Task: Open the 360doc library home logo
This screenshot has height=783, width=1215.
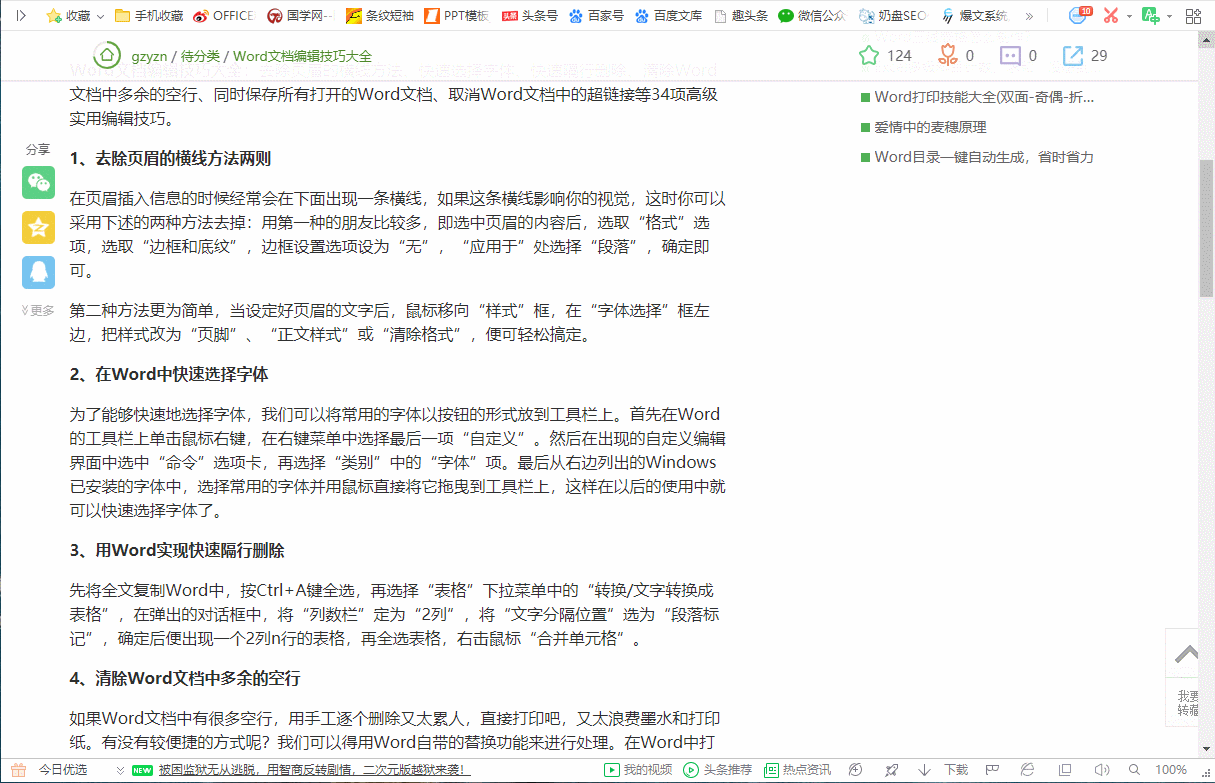Action: pos(105,56)
